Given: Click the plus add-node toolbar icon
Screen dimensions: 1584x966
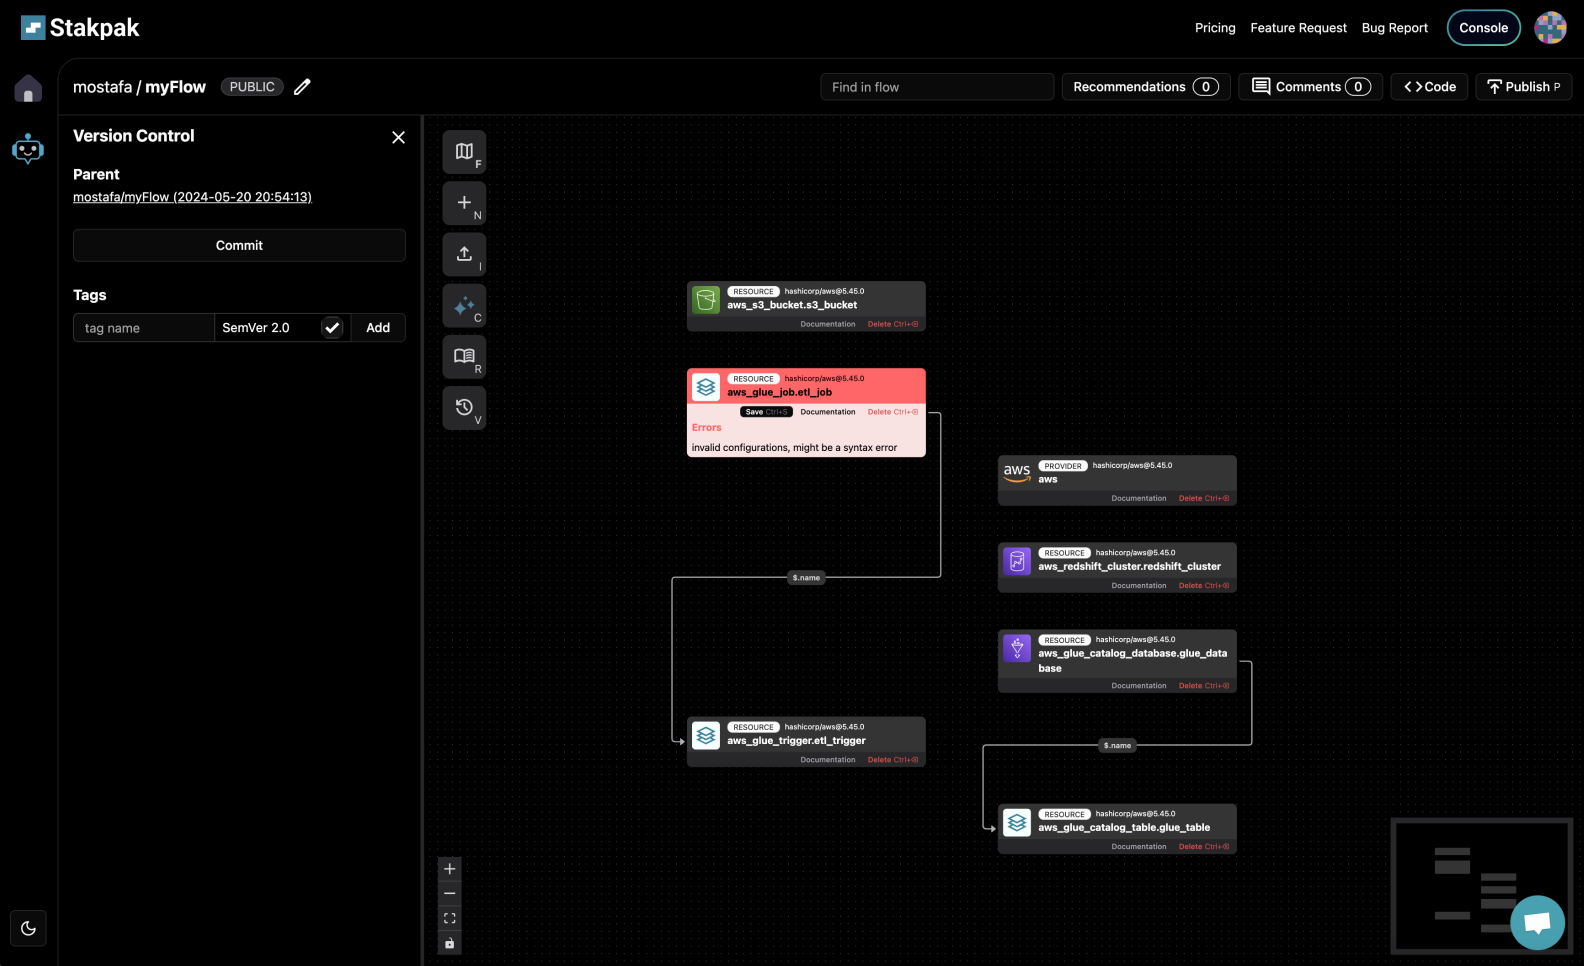Looking at the screenshot, I should pyautogui.click(x=464, y=203).
